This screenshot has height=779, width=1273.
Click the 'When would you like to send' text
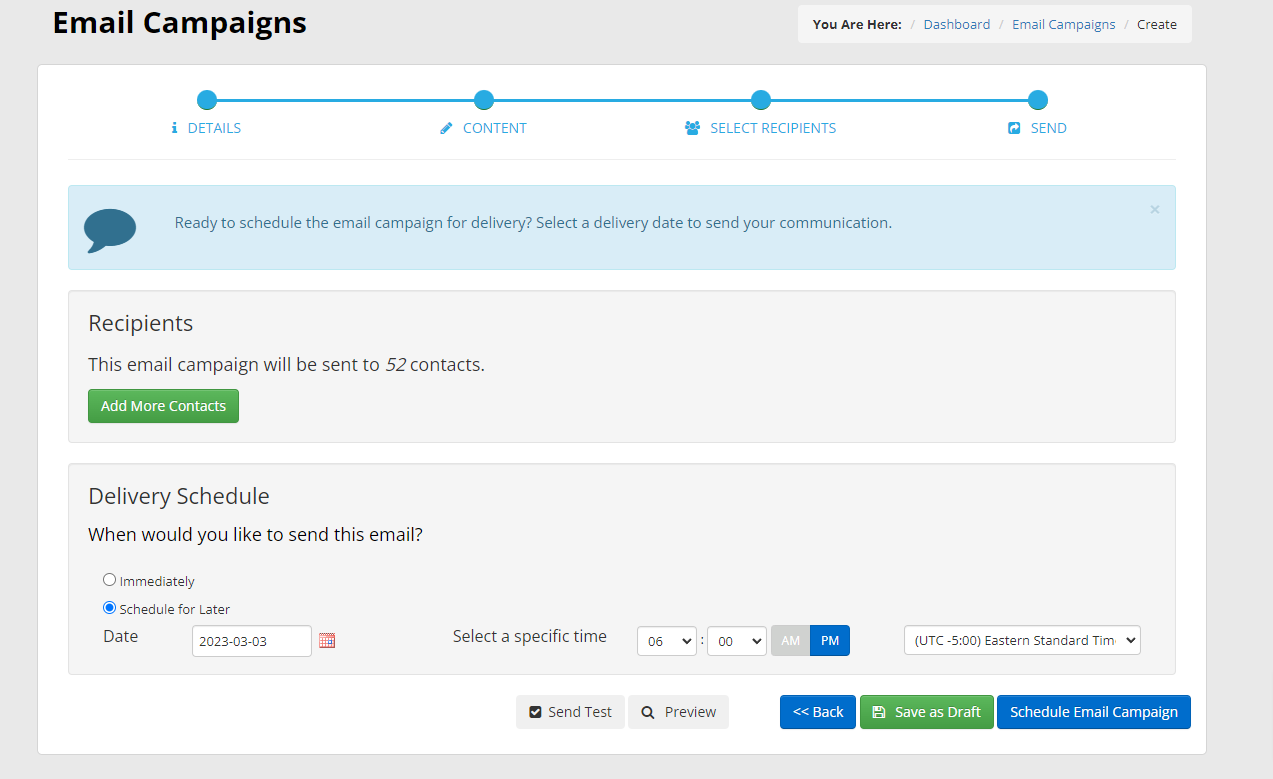(x=256, y=535)
